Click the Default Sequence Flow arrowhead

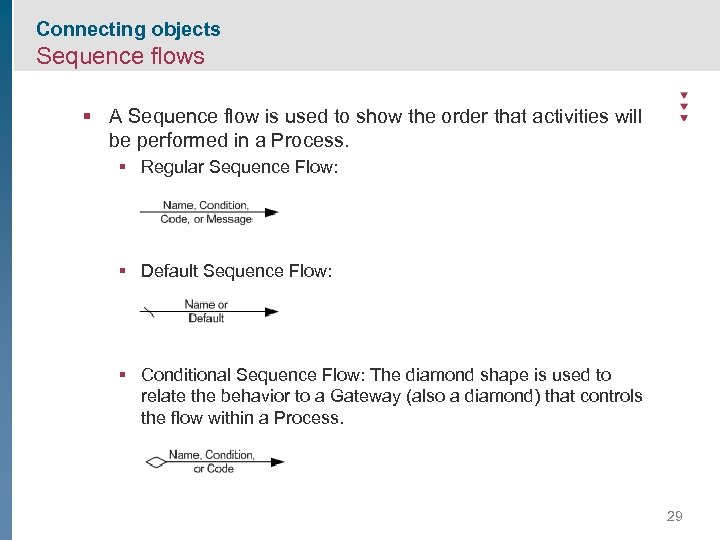coord(271,311)
